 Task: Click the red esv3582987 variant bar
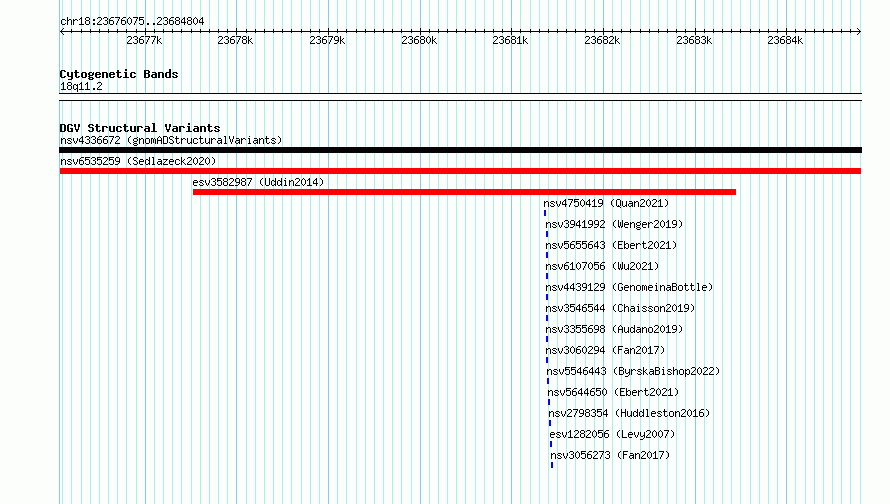tap(464, 192)
